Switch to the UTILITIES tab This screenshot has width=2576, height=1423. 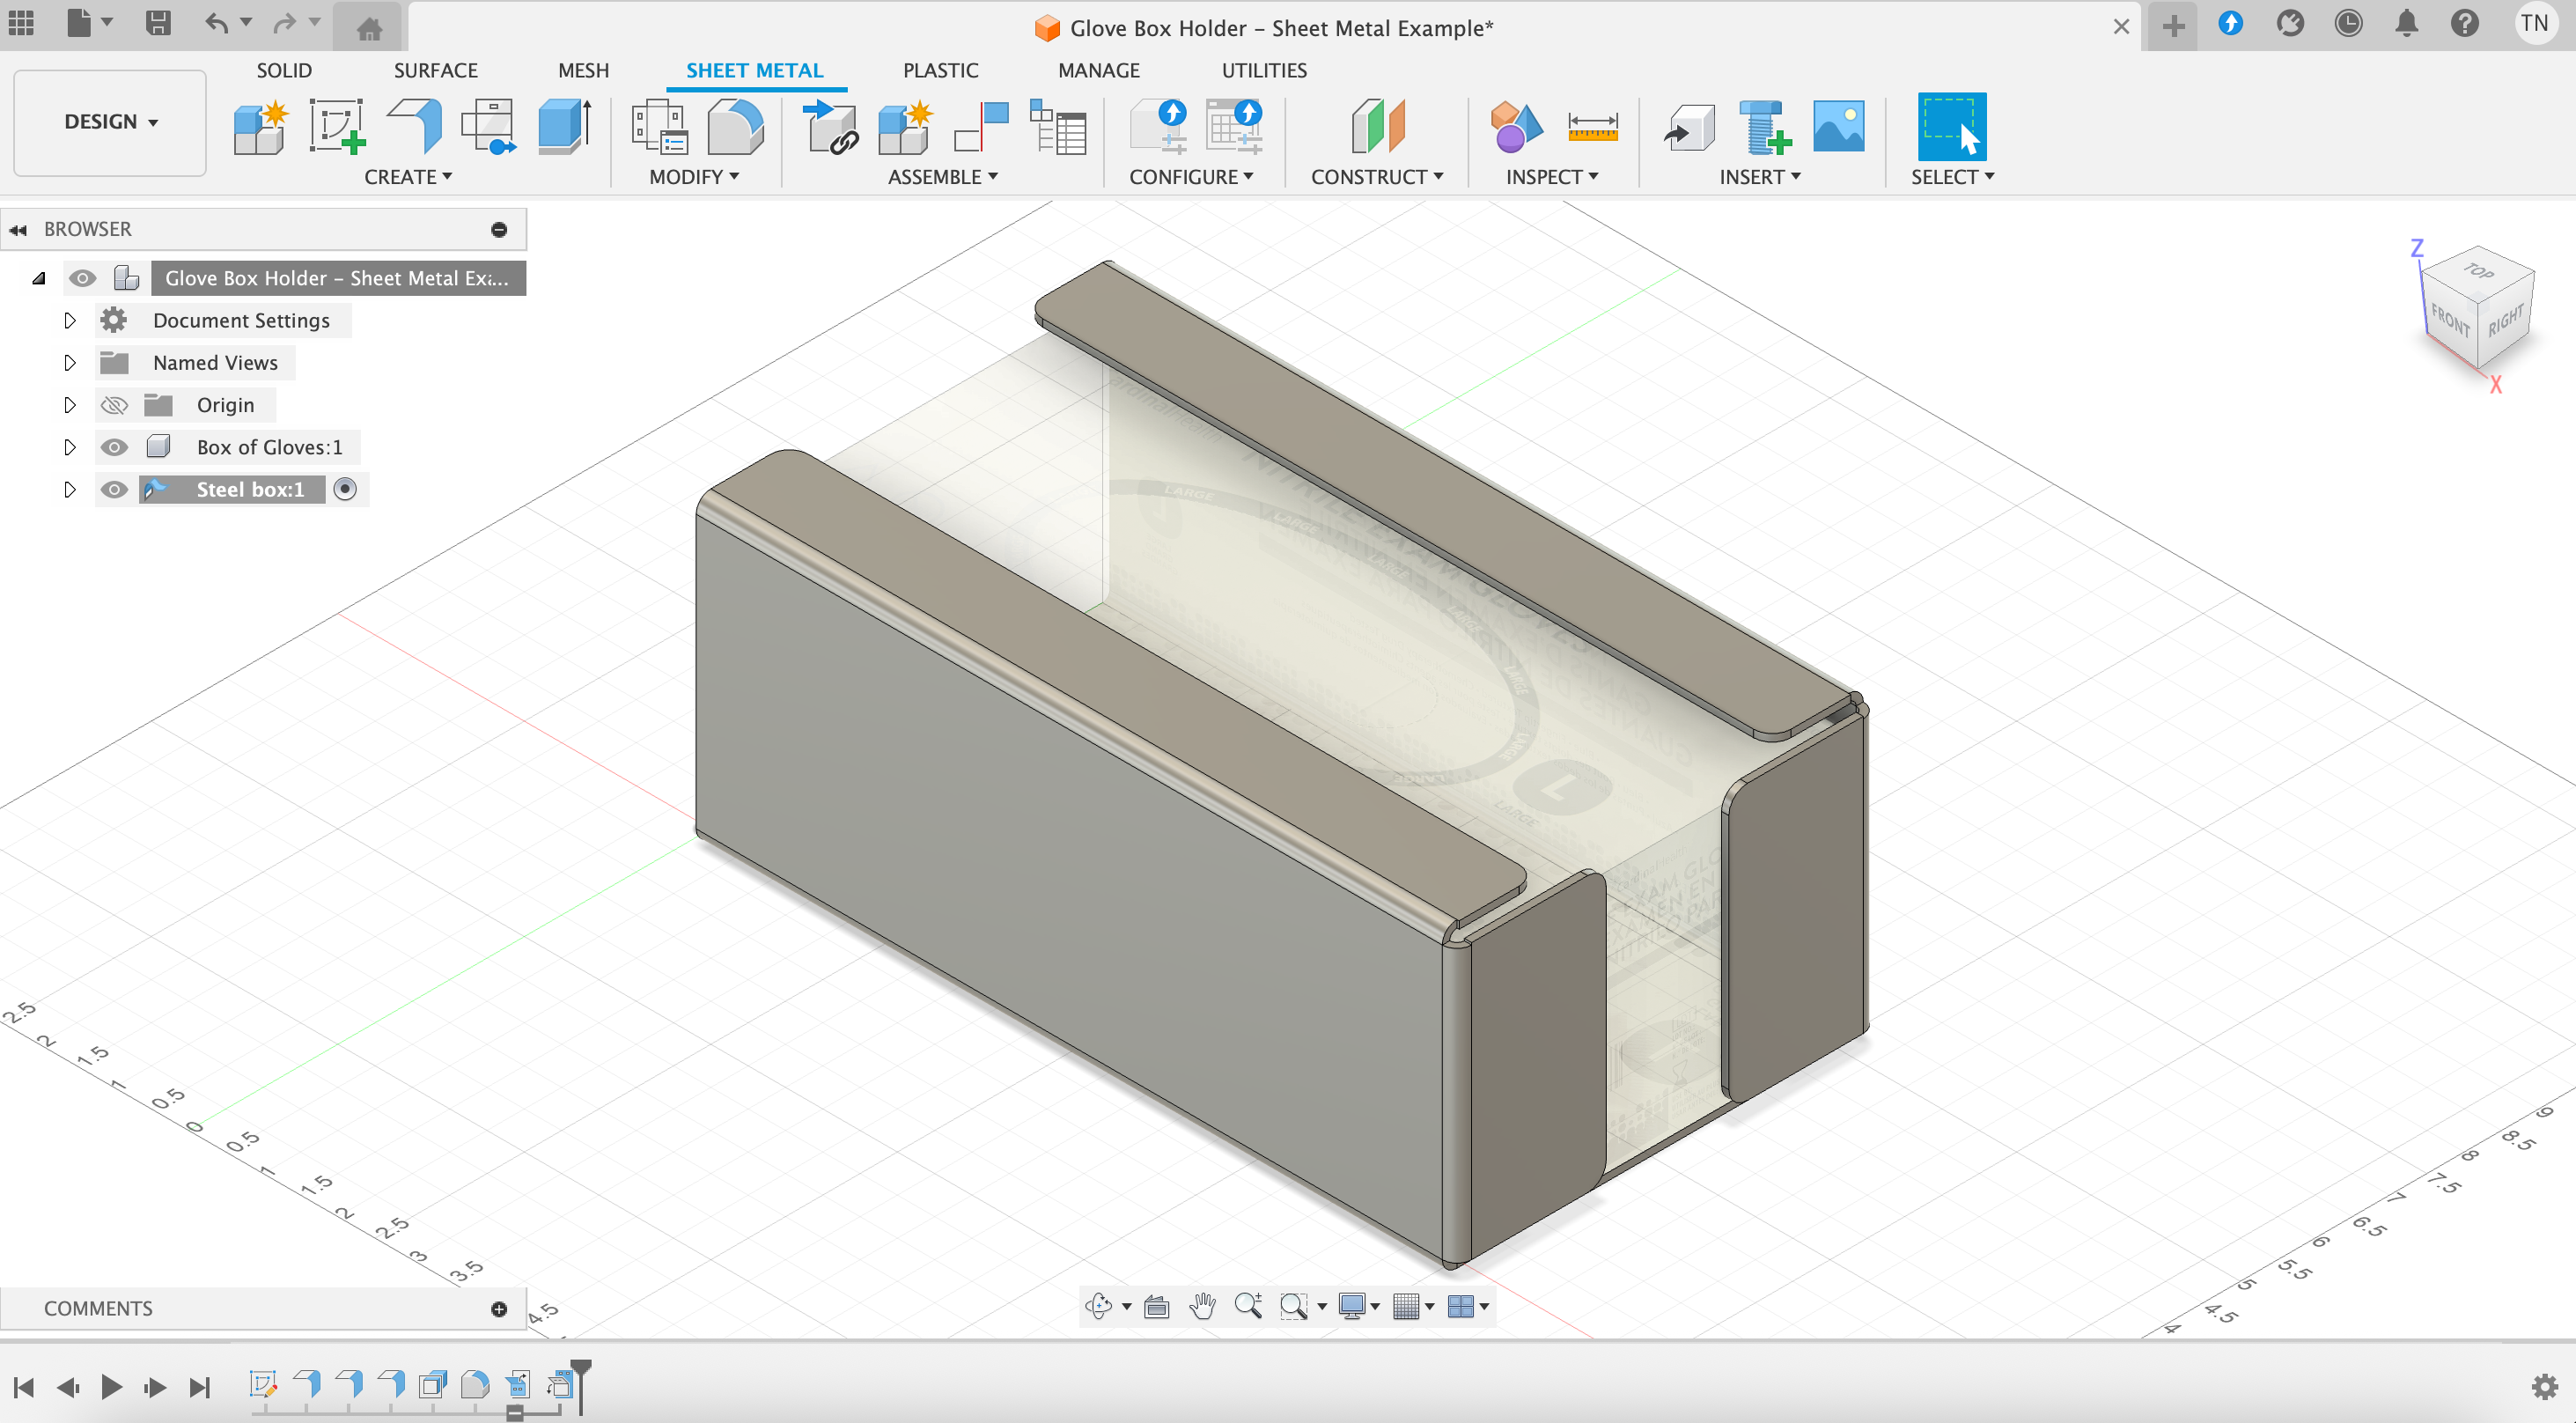click(1263, 70)
